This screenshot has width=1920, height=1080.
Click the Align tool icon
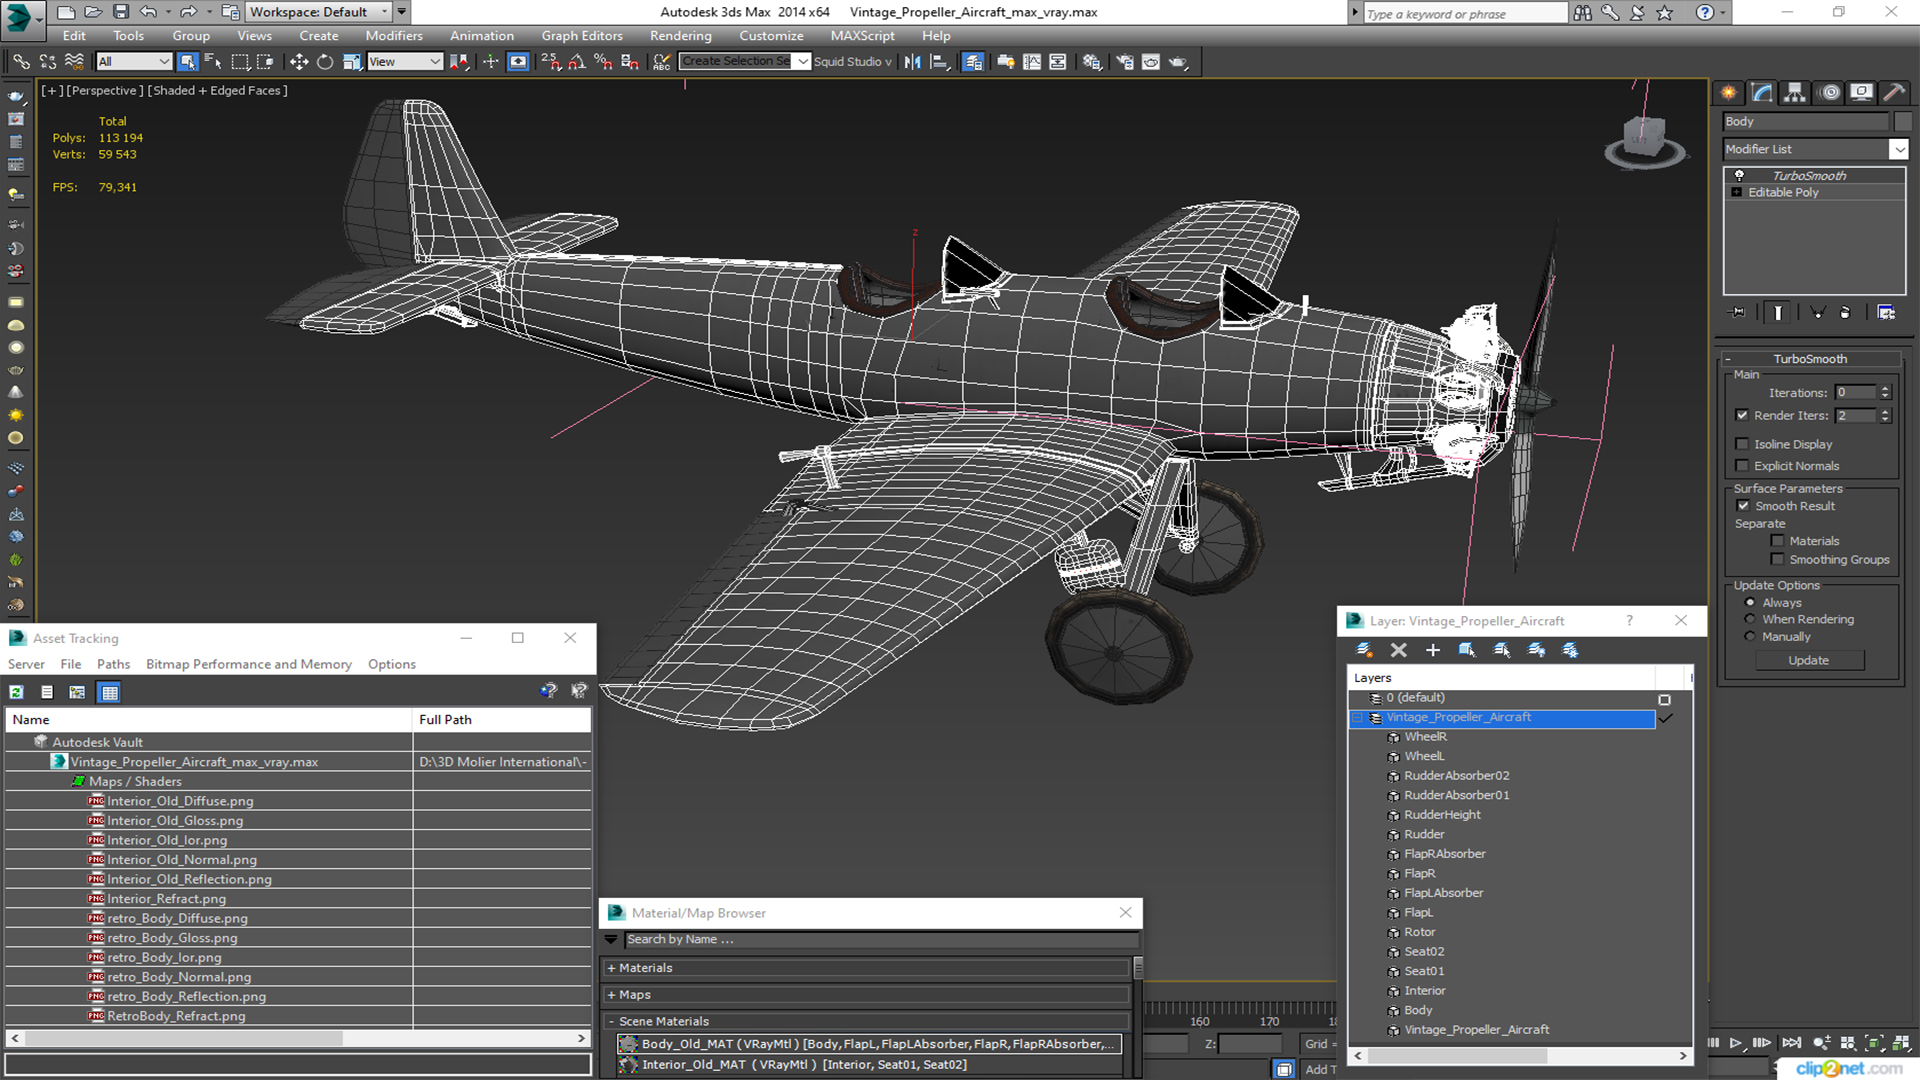(x=939, y=62)
